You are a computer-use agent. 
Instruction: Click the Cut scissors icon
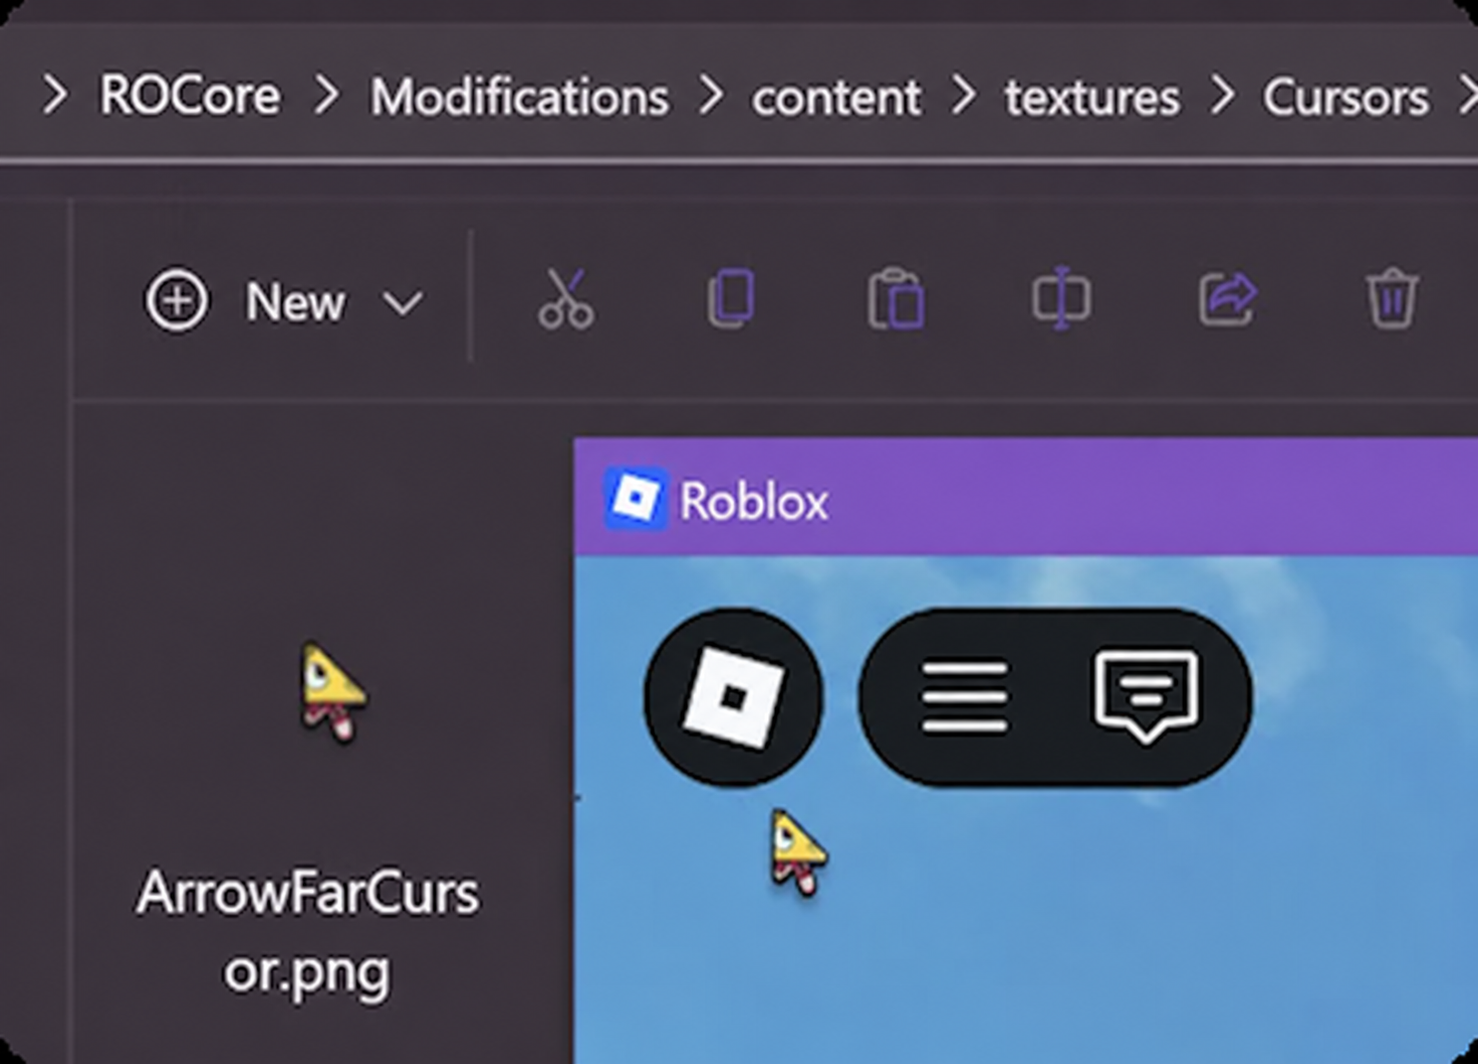(566, 299)
